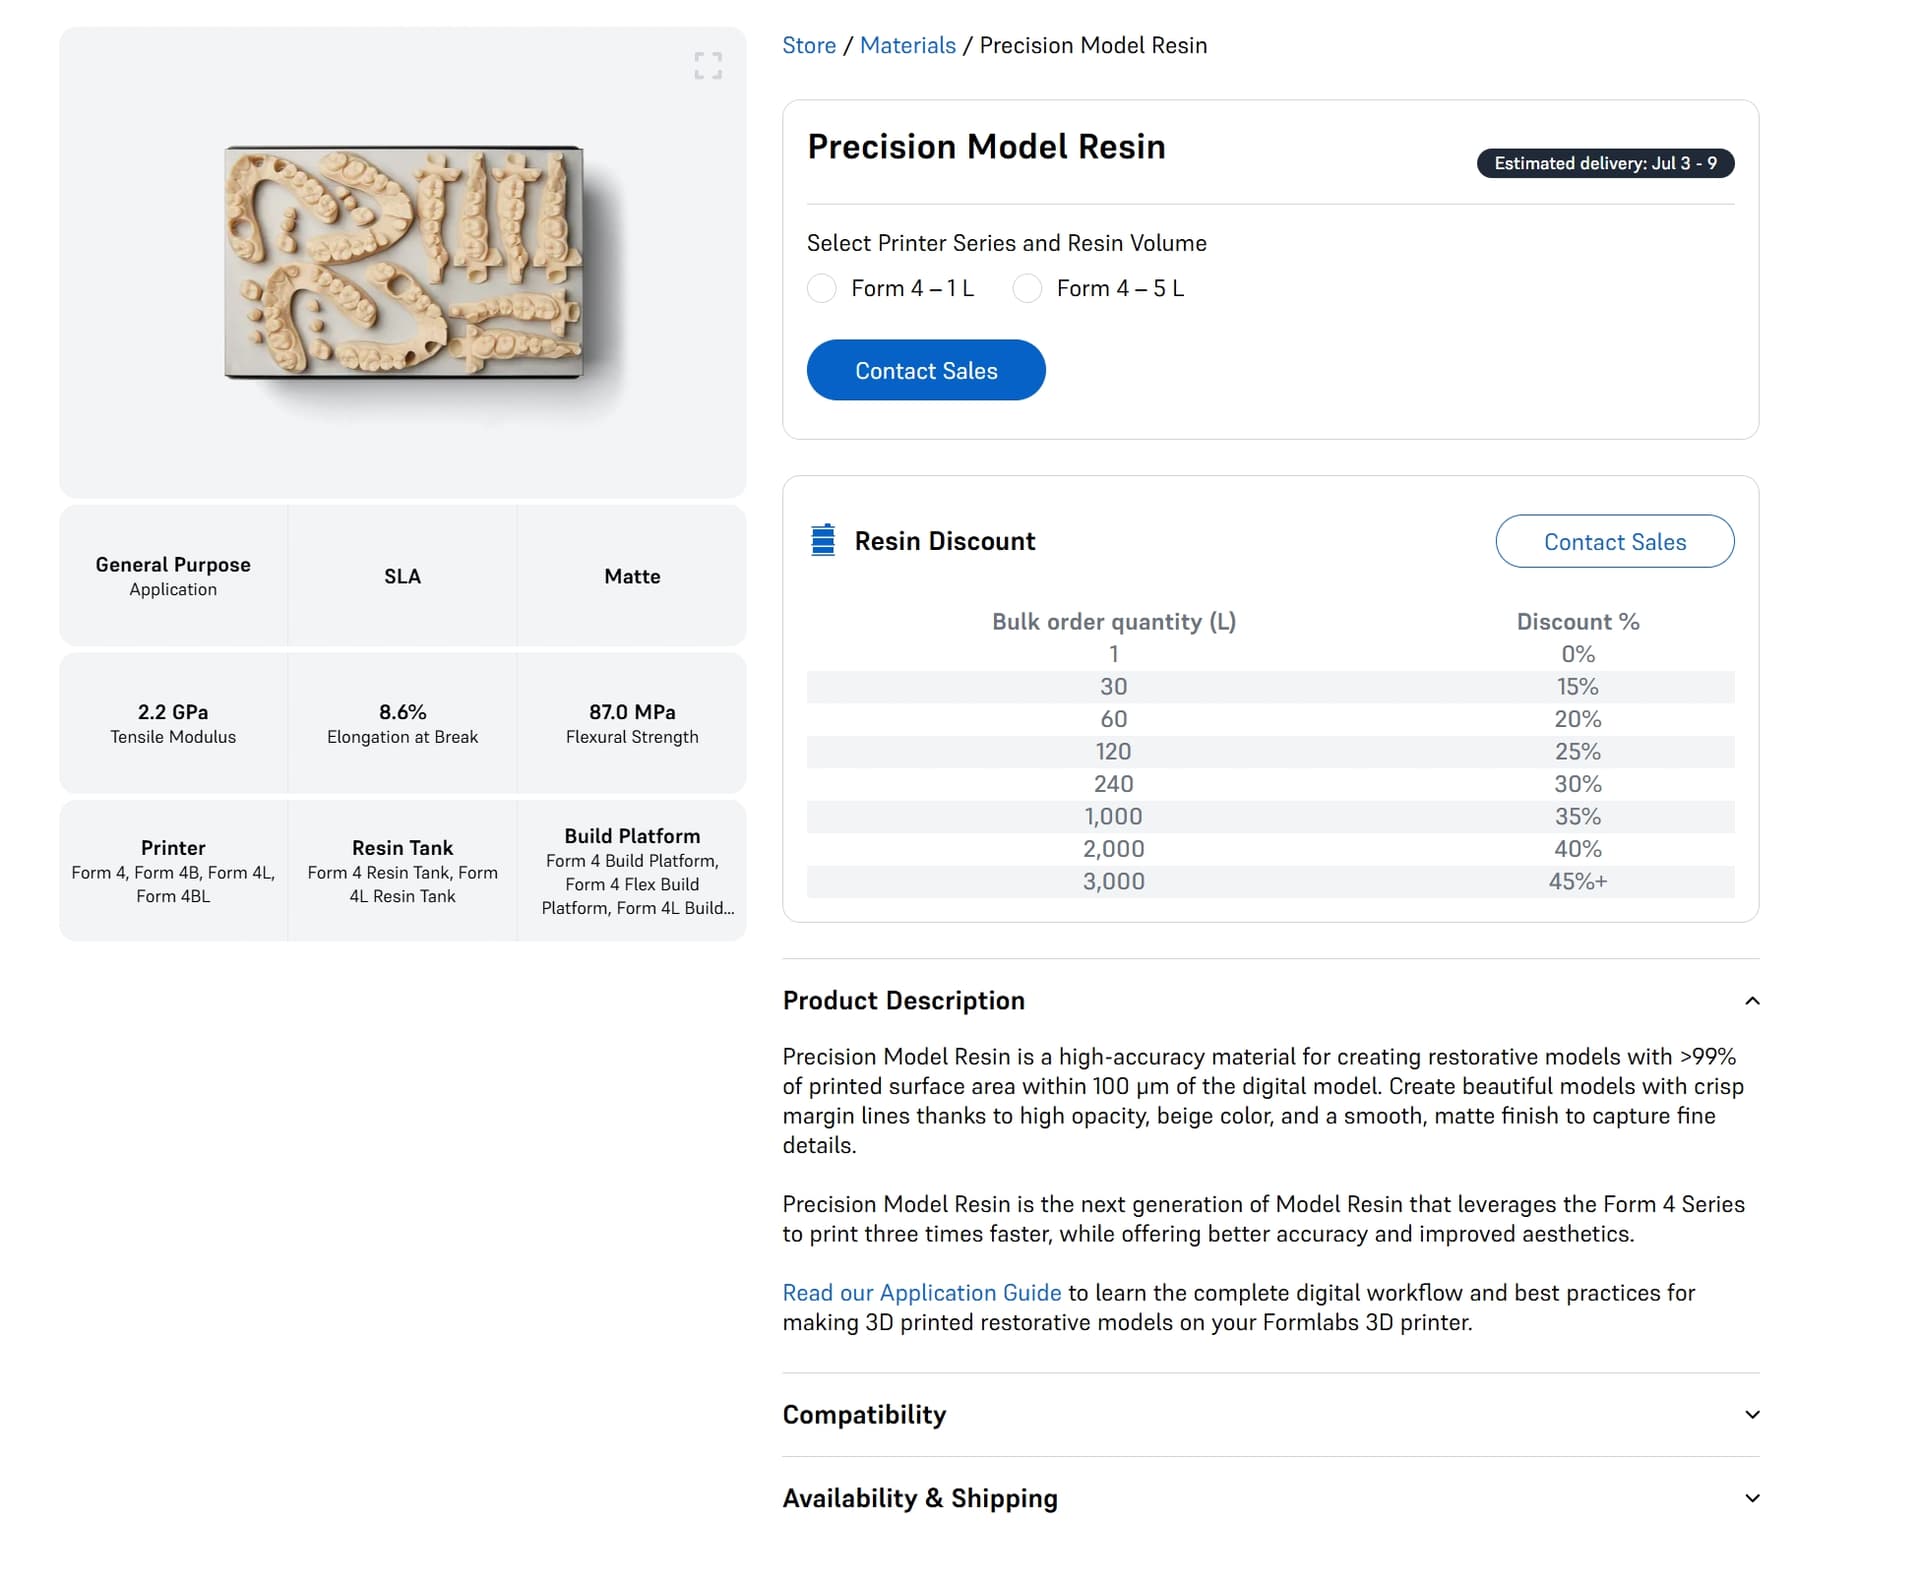Click the Printer compatibility tile
Viewport: 1920px width, 1579px height.
(173, 871)
